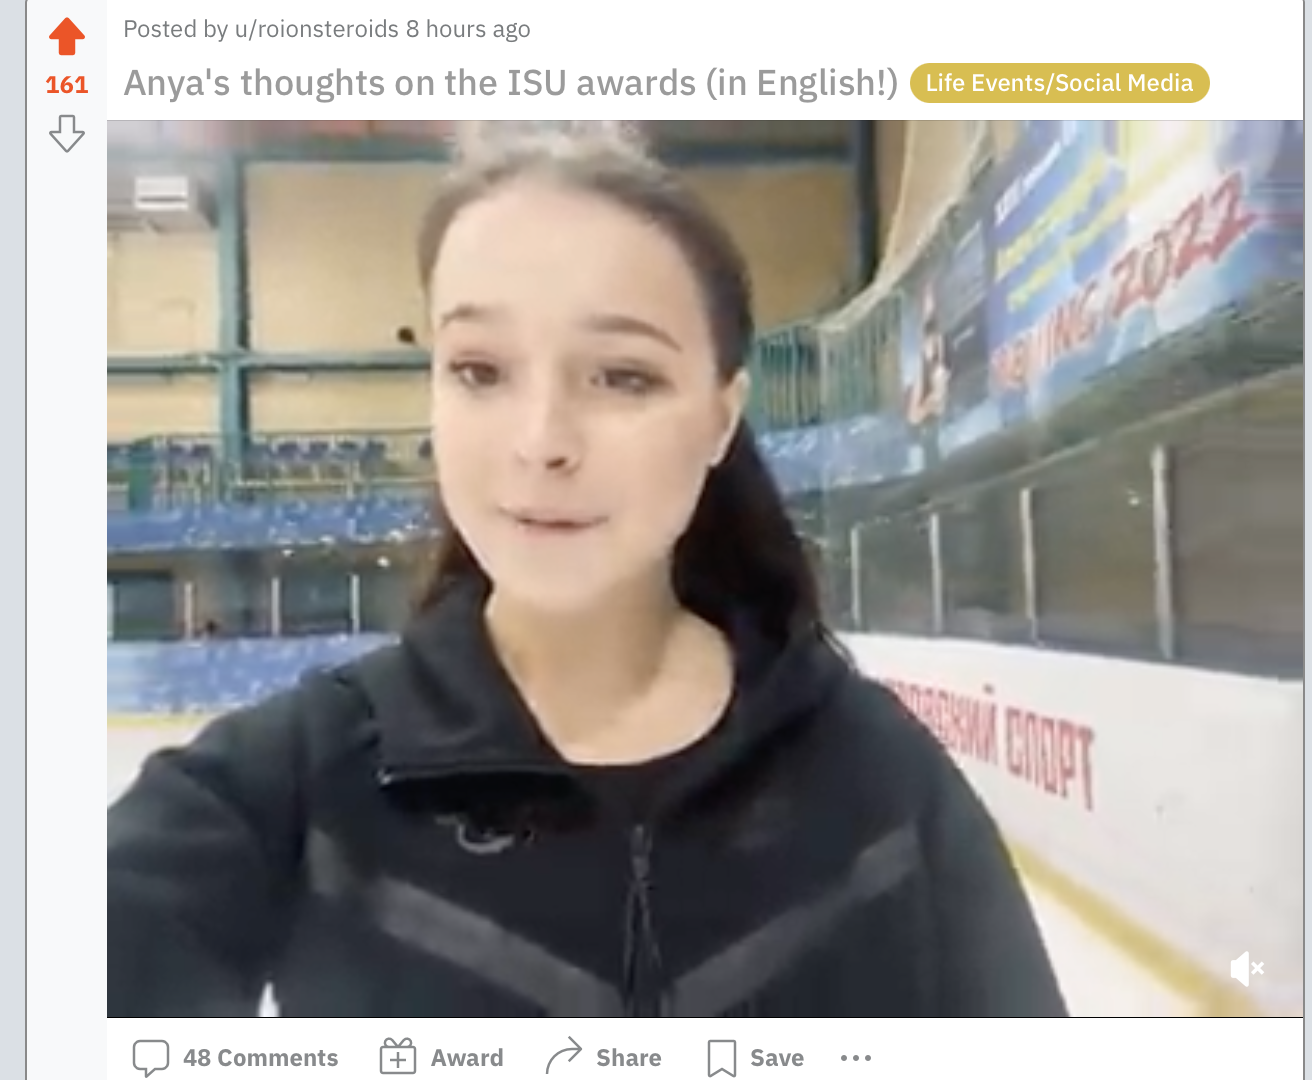Click the 'Posted by' text
1312x1080 pixels.
[176, 29]
